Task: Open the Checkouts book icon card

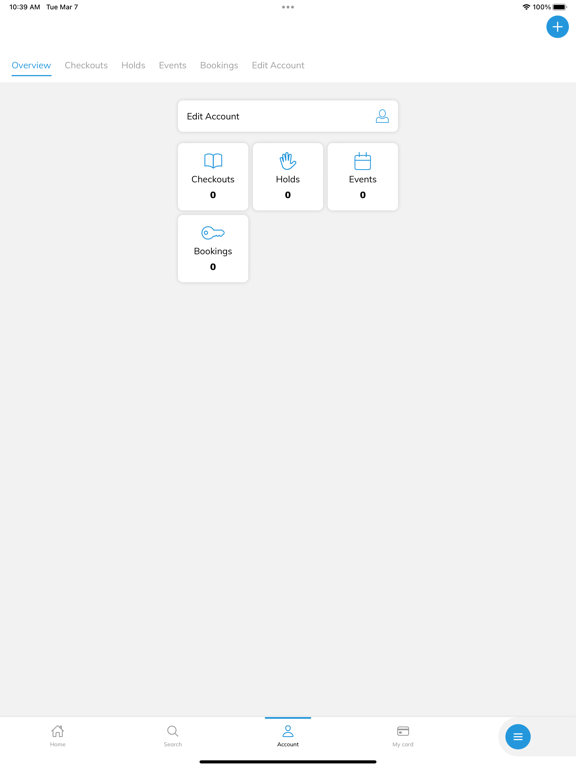Action: click(213, 177)
